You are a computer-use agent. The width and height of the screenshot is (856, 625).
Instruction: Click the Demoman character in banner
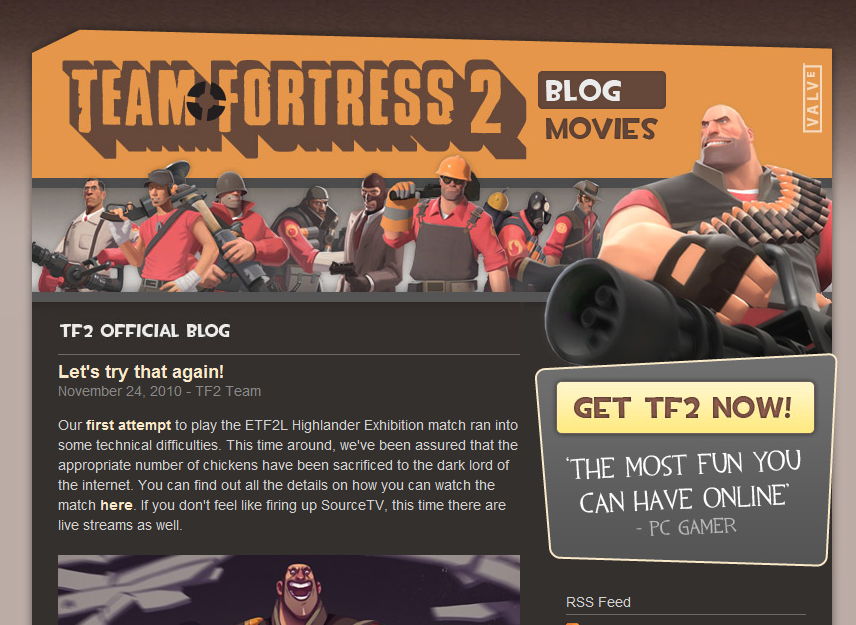click(x=310, y=235)
